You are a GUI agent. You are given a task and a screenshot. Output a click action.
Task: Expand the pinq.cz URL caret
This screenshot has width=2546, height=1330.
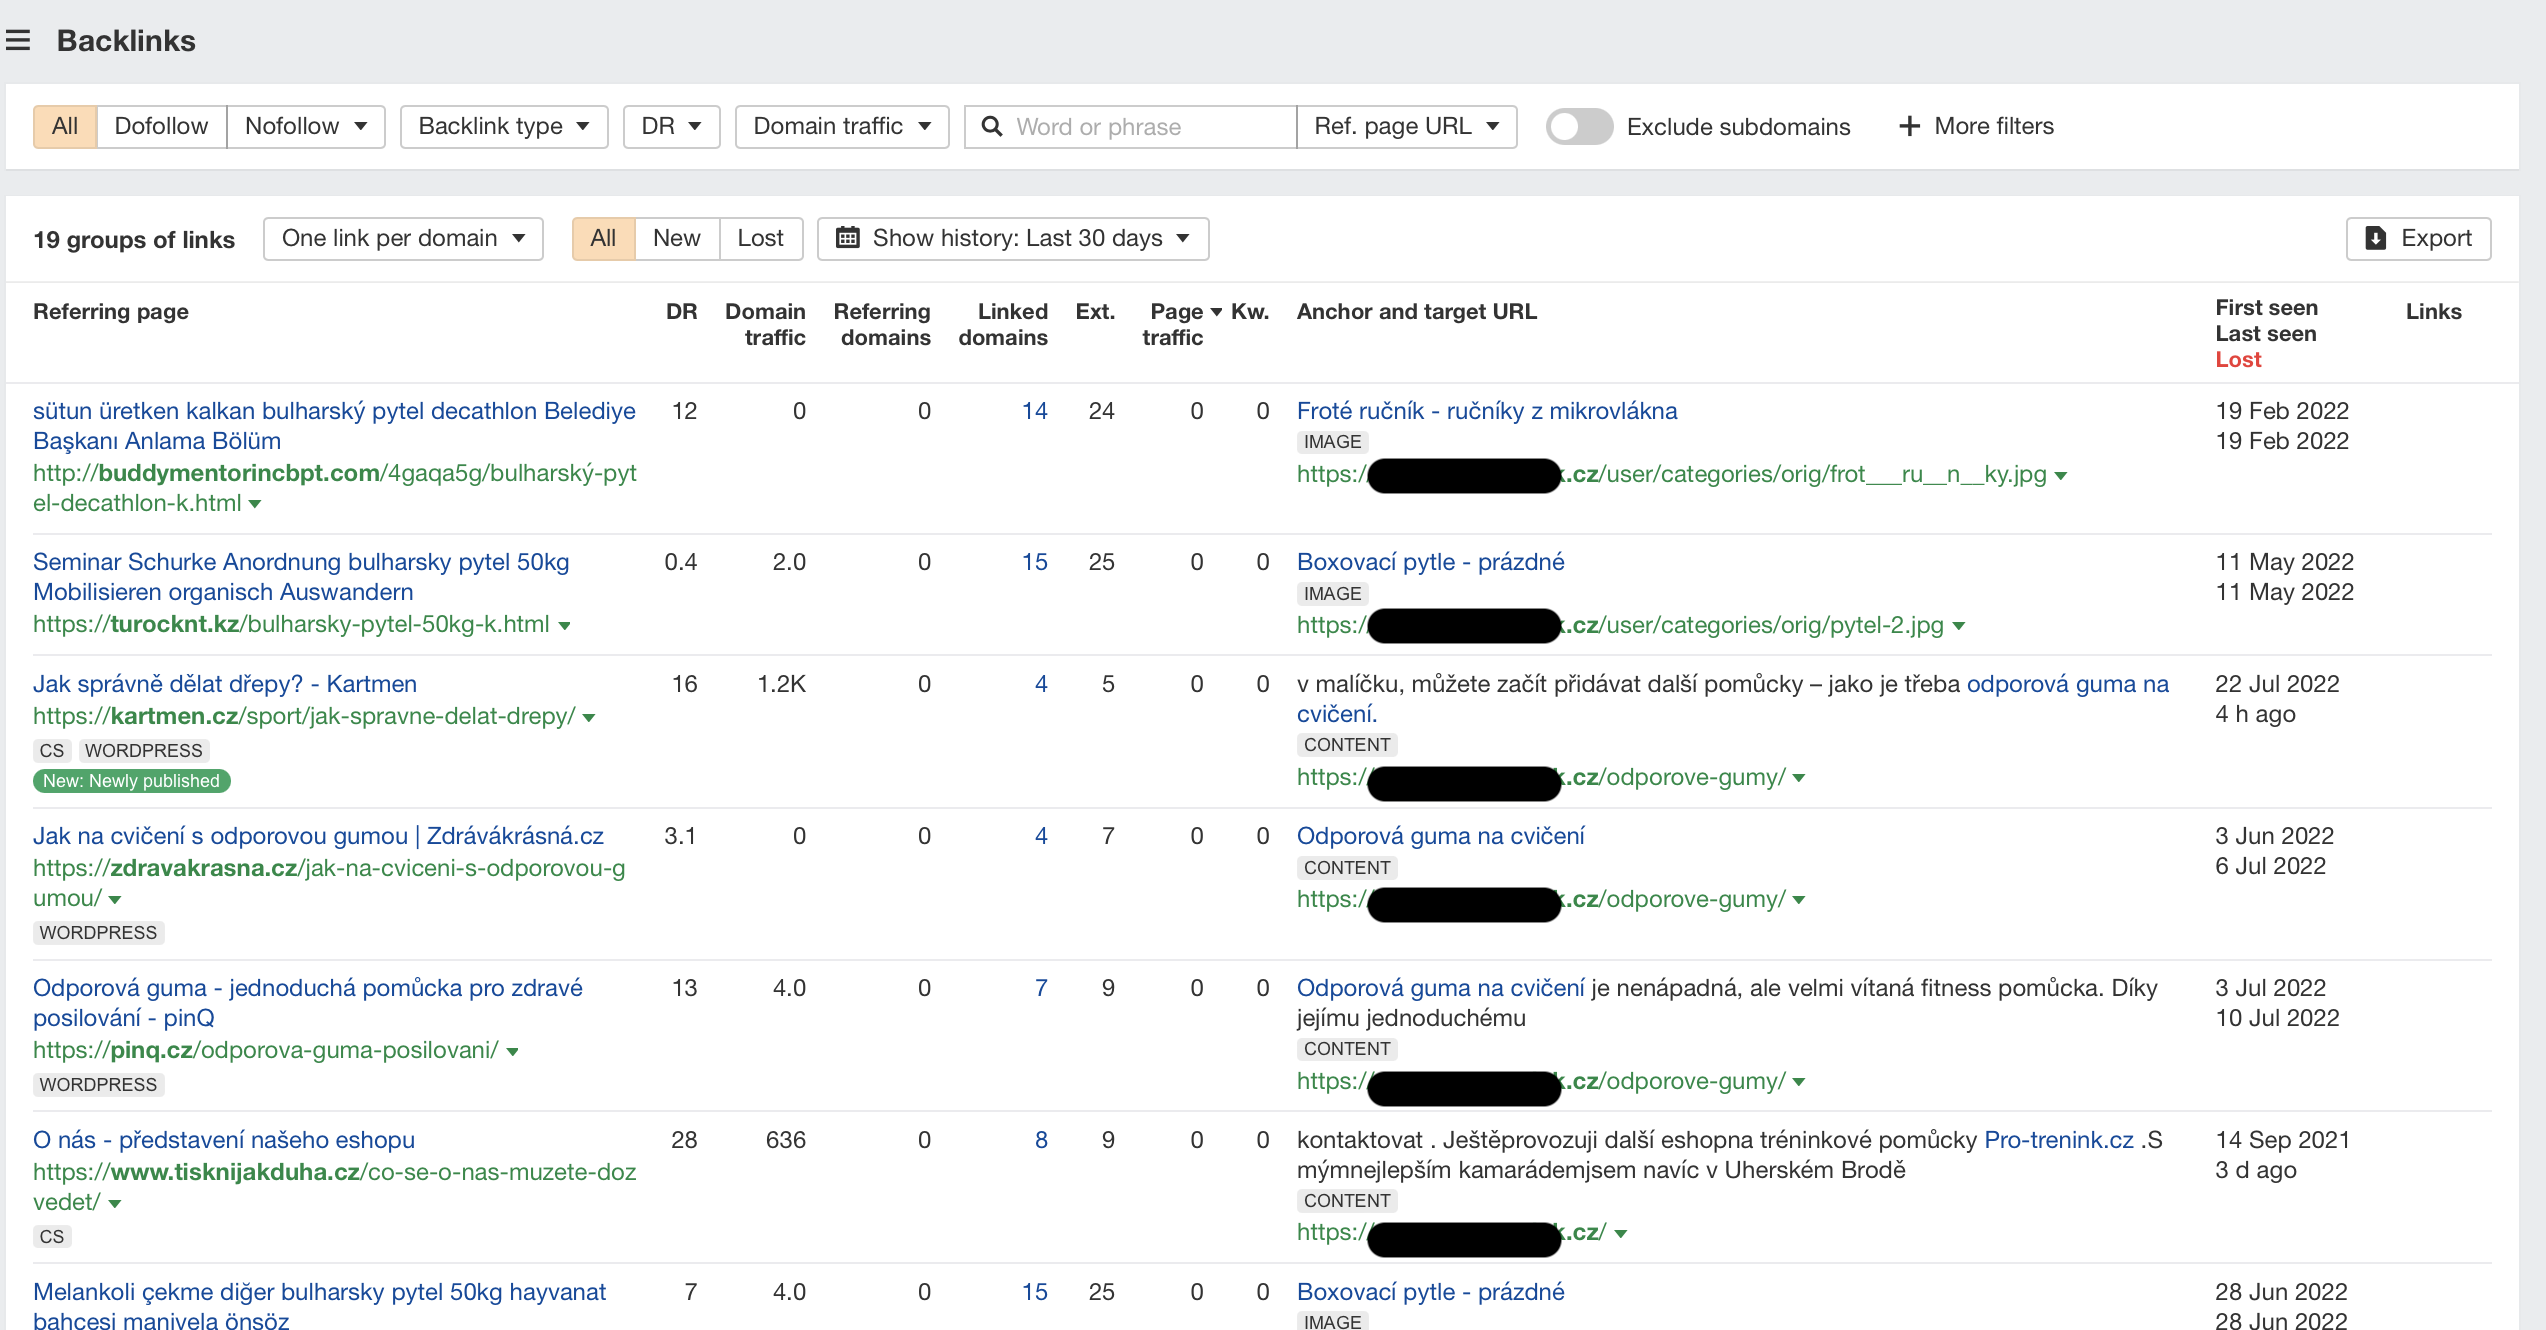click(513, 1052)
